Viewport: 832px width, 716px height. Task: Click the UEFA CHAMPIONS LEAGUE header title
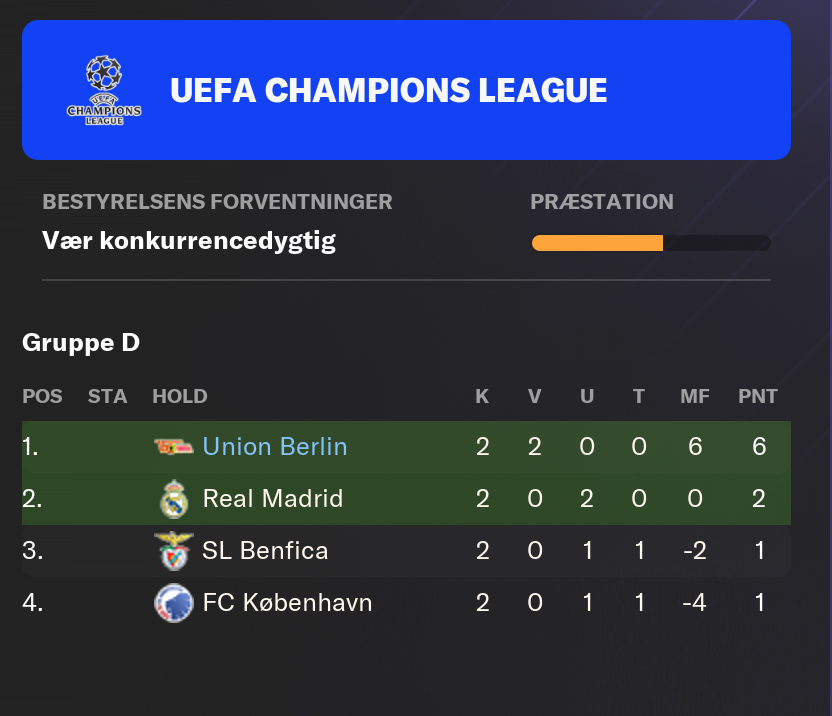pyautogui.click(x=388, y=90)
